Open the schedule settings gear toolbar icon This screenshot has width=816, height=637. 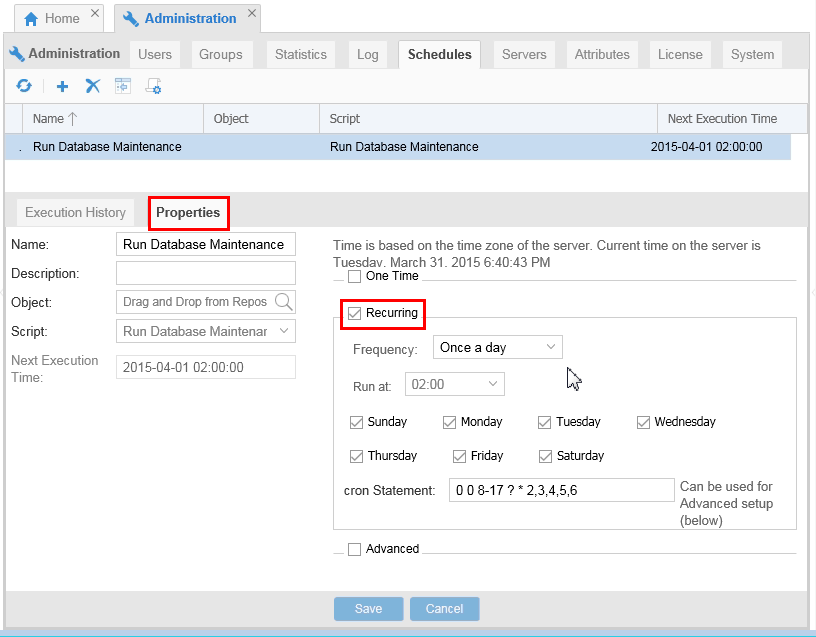[x=154, y=86]
